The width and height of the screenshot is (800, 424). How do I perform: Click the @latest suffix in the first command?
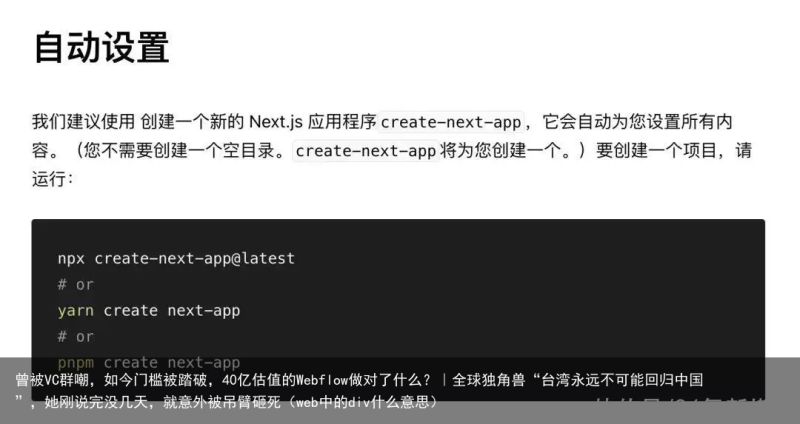coord(263,258)
